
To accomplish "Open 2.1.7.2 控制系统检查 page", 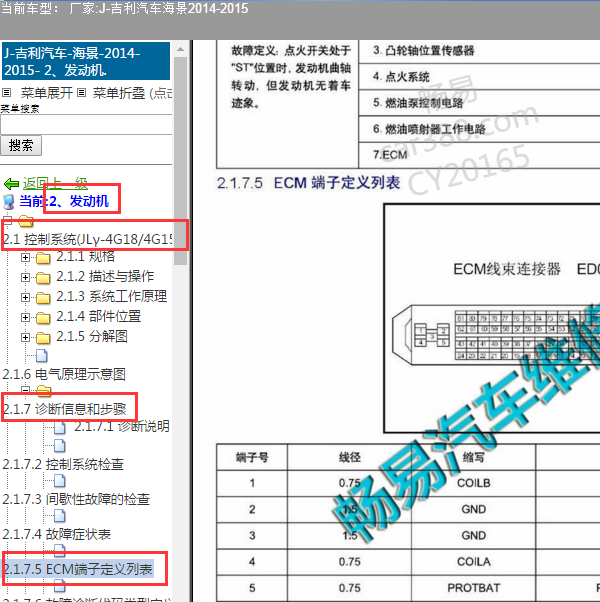I will point(63,465).
